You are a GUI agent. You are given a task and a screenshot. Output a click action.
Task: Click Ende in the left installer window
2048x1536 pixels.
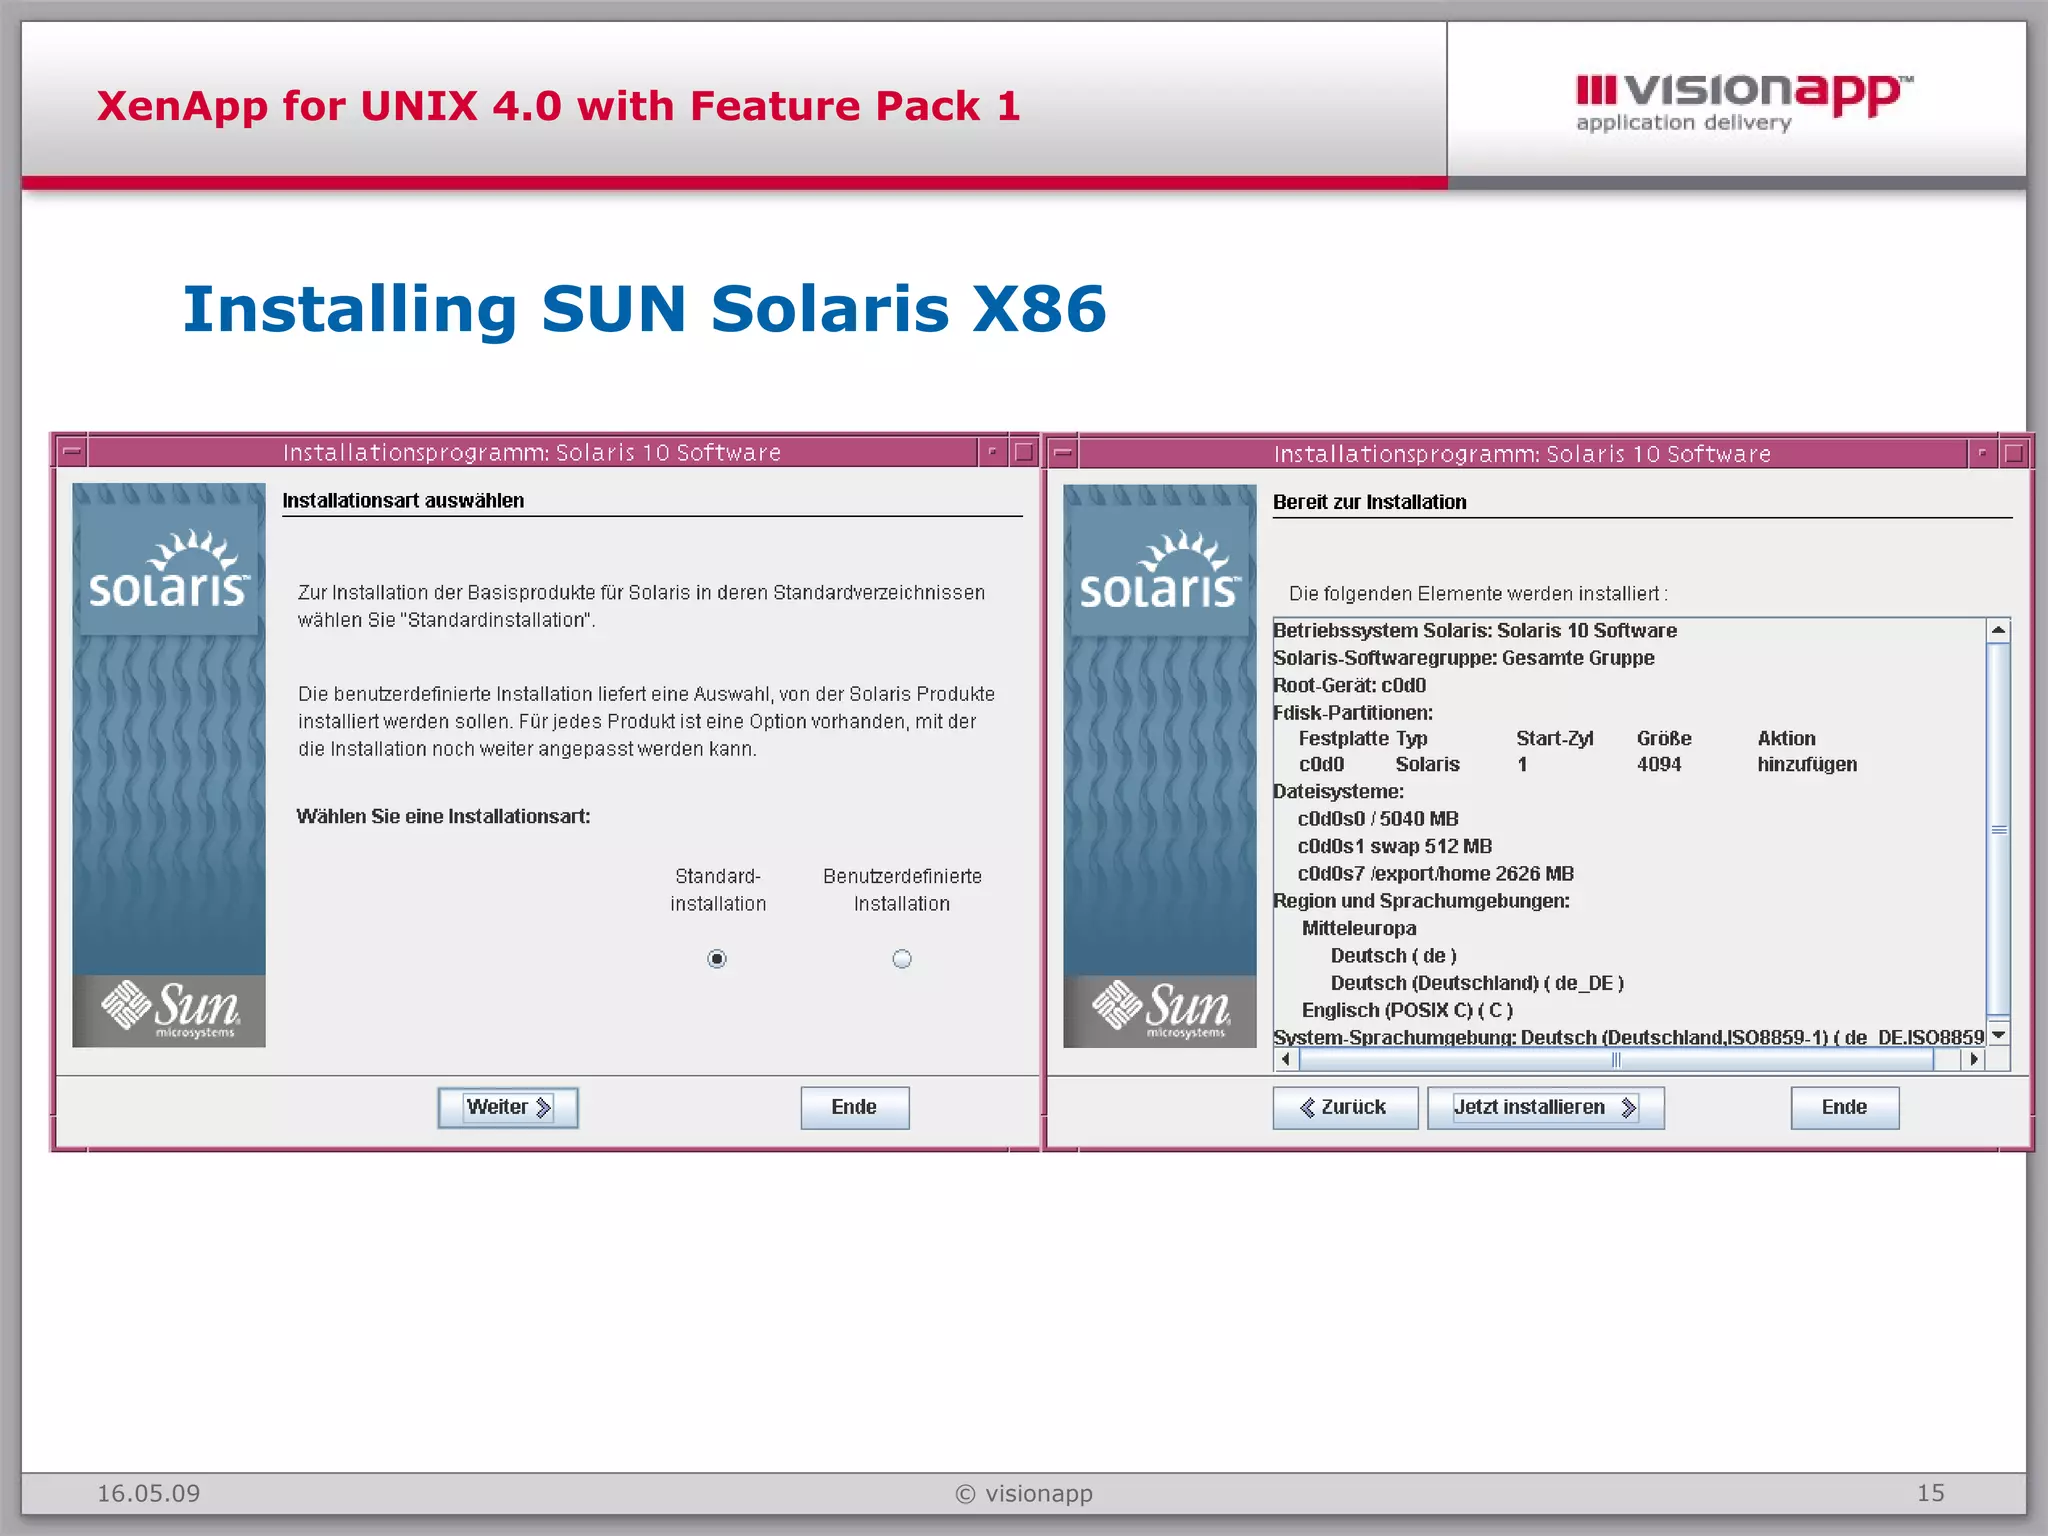(855, 1108)
